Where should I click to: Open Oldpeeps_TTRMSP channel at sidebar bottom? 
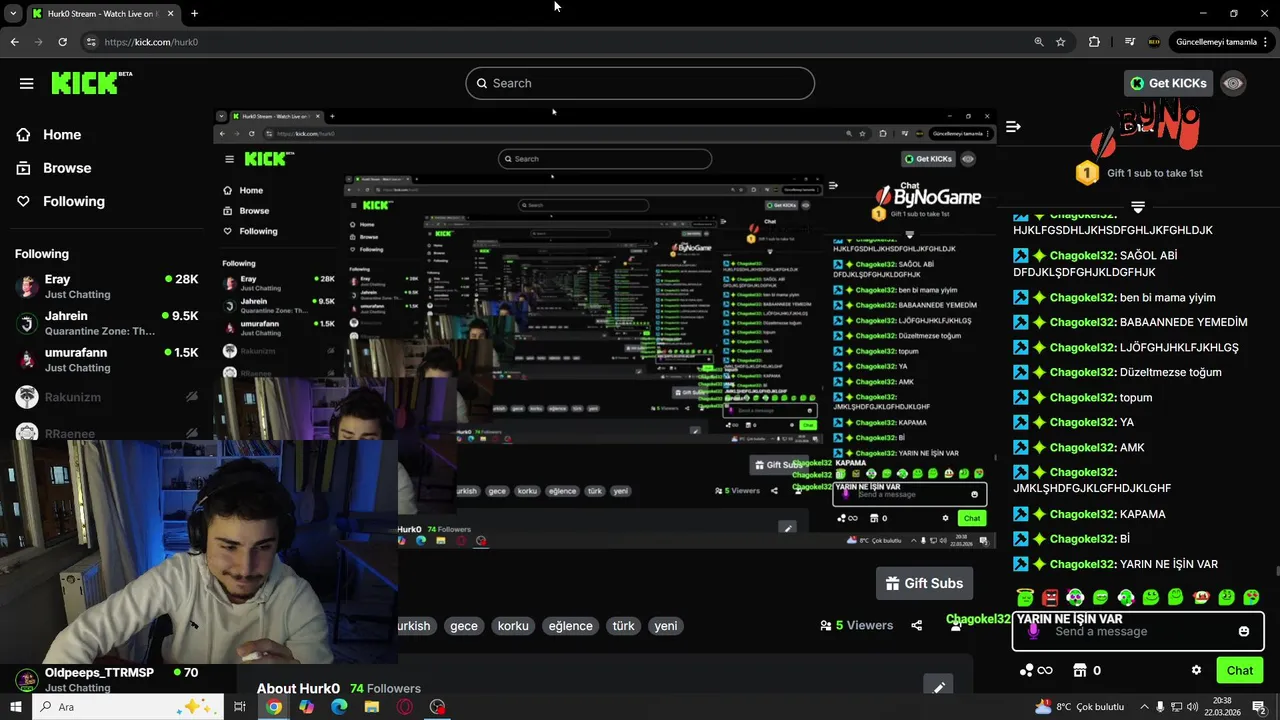[106, 679]
